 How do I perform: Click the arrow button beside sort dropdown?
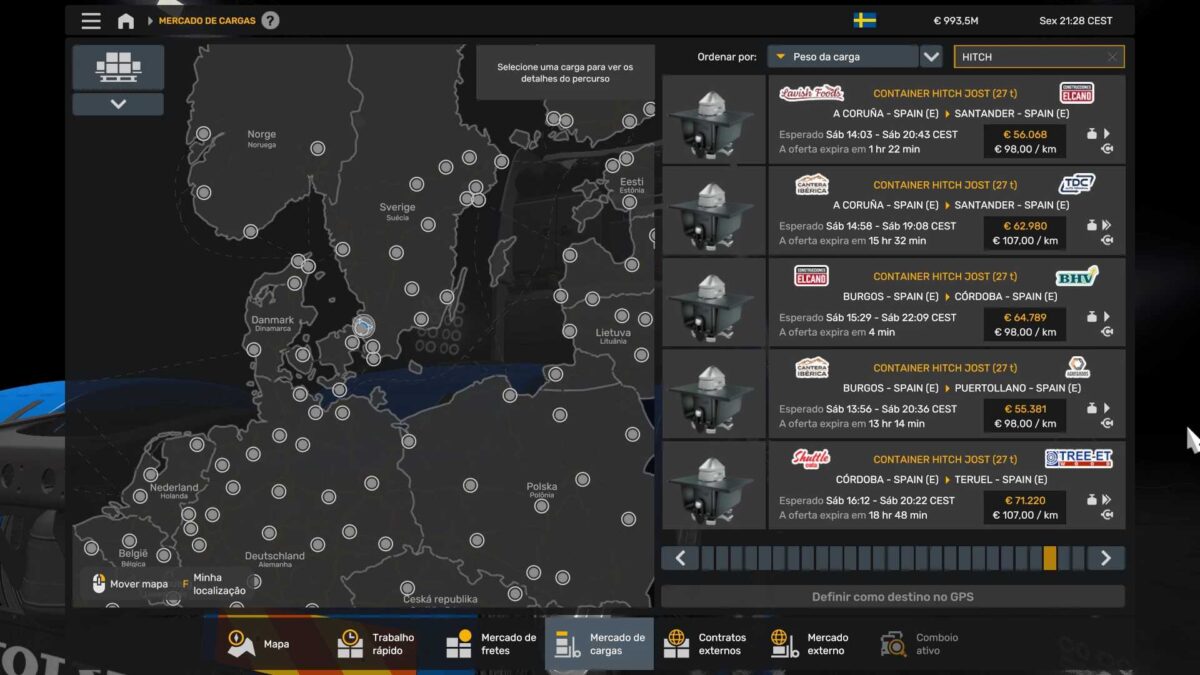(x=931, y=57)
